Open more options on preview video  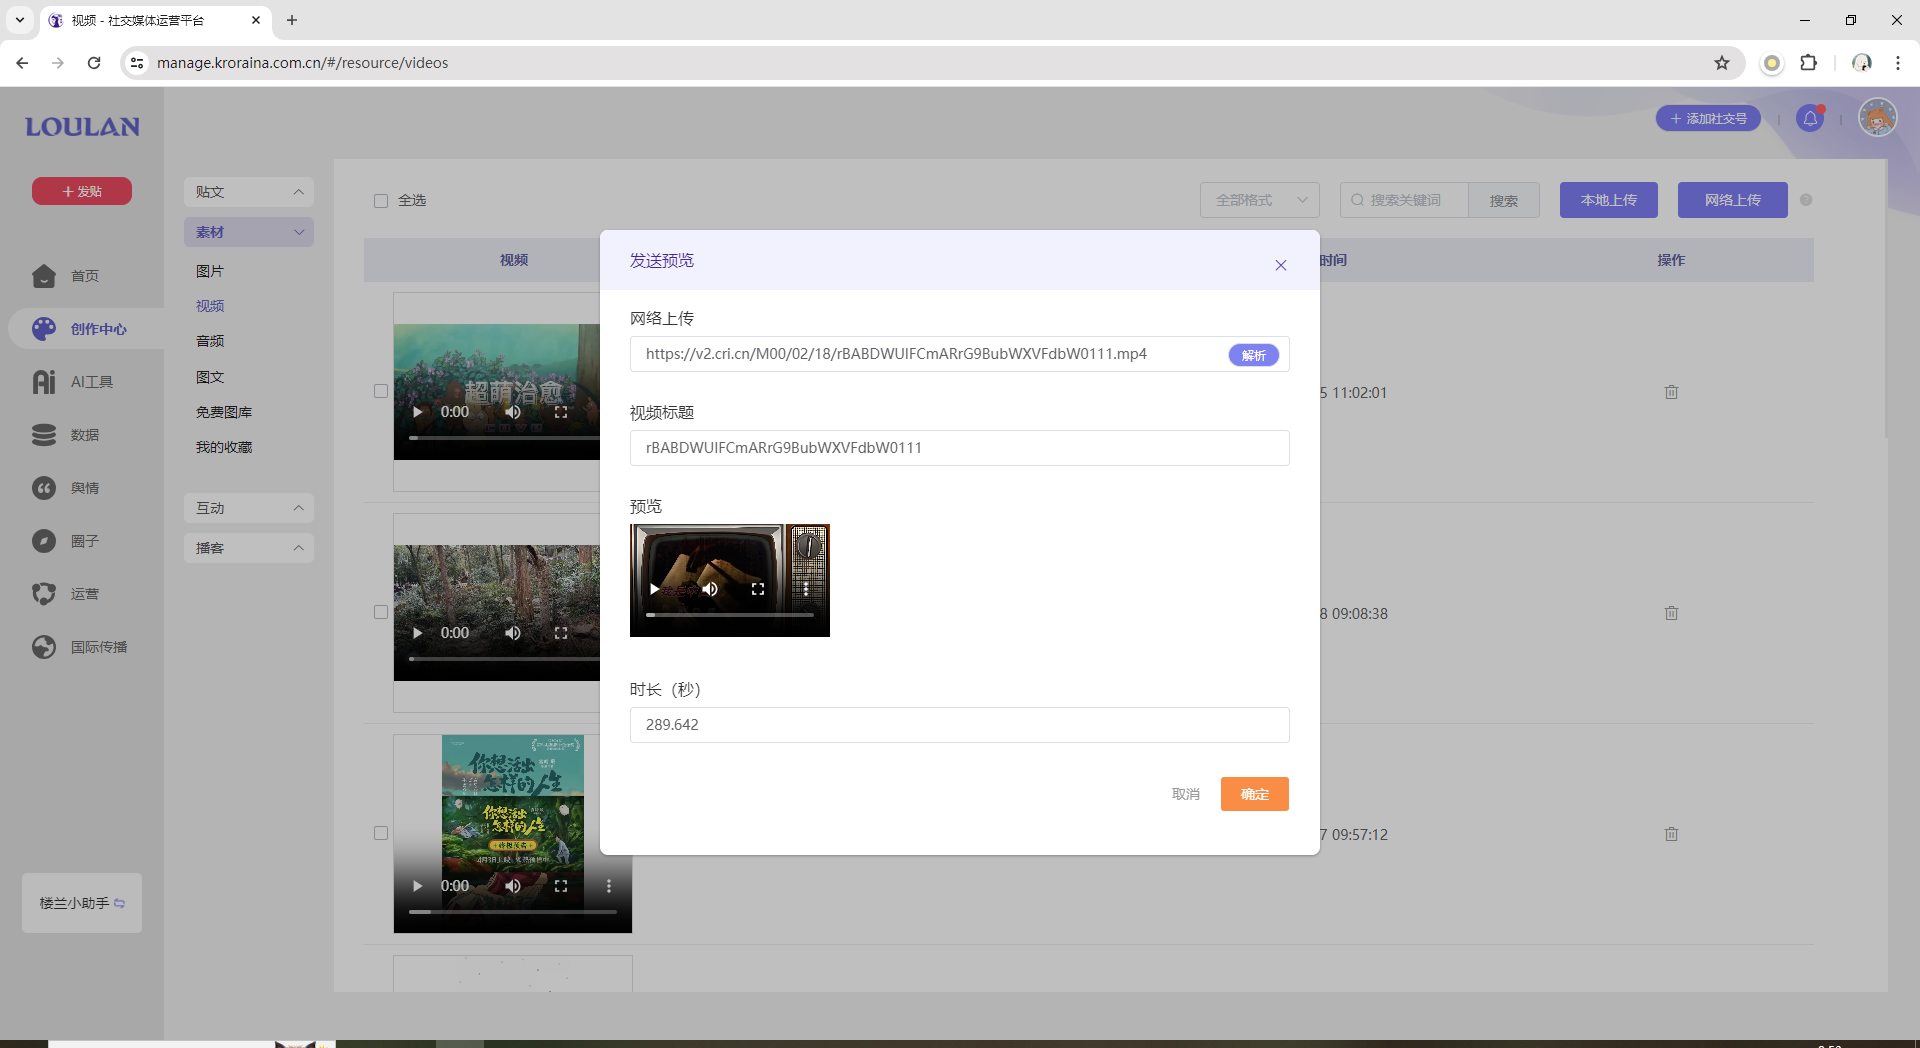pos(806,589)
